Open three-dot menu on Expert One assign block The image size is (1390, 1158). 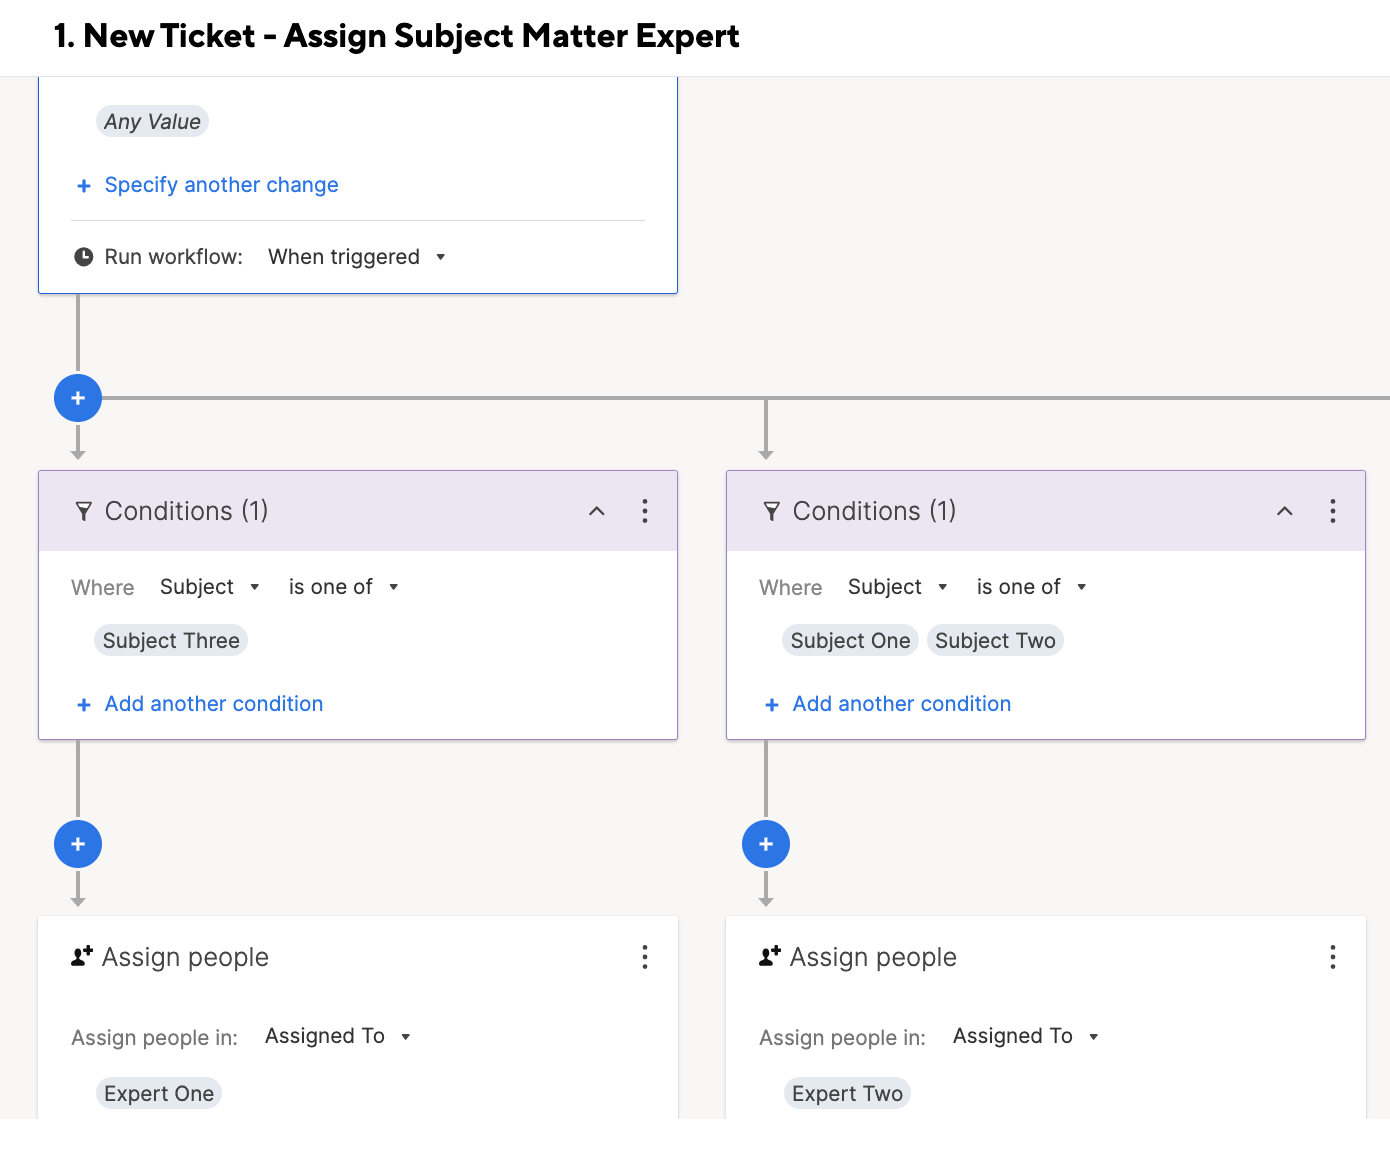645,957
